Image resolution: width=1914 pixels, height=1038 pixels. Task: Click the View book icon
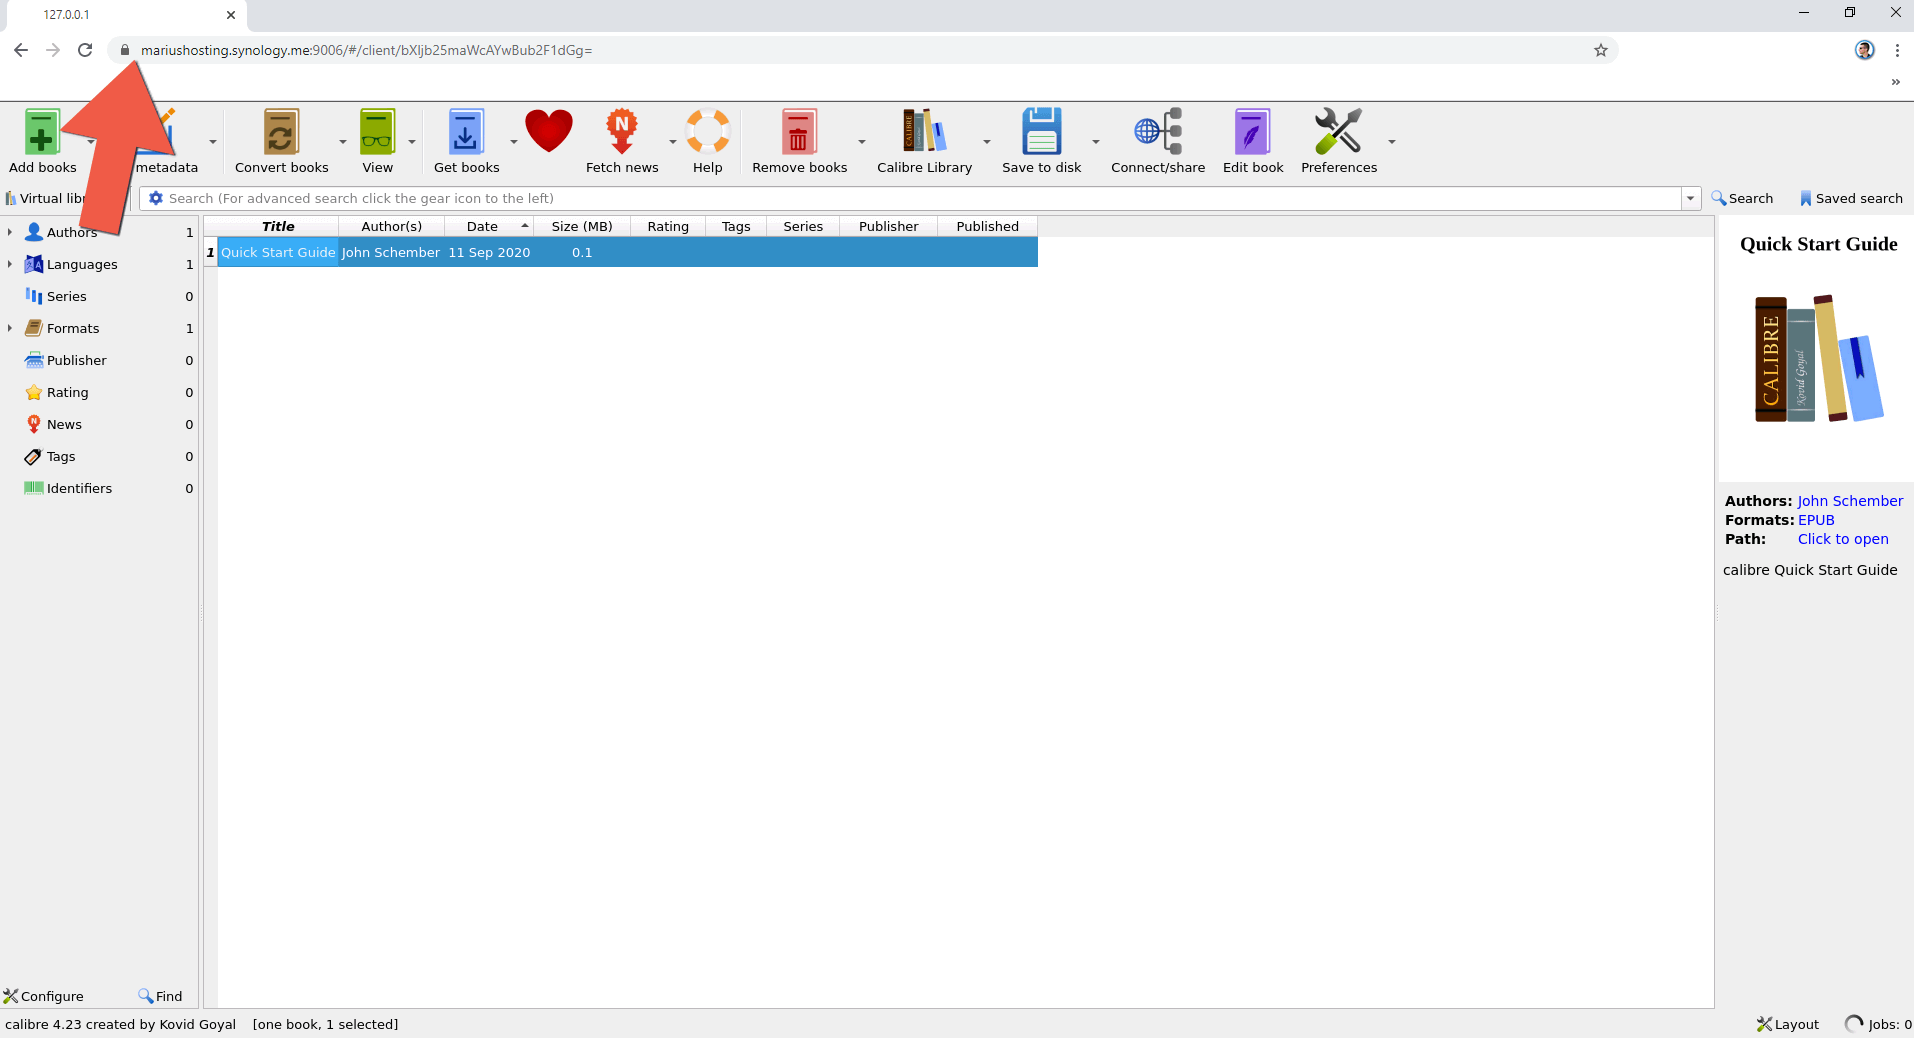(x=377, y=132)
